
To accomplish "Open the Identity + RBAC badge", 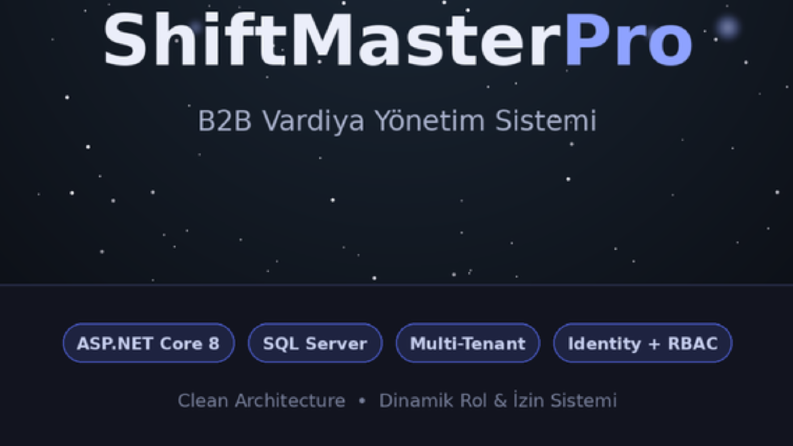I will pyautogui.click(x=643, y=343).
